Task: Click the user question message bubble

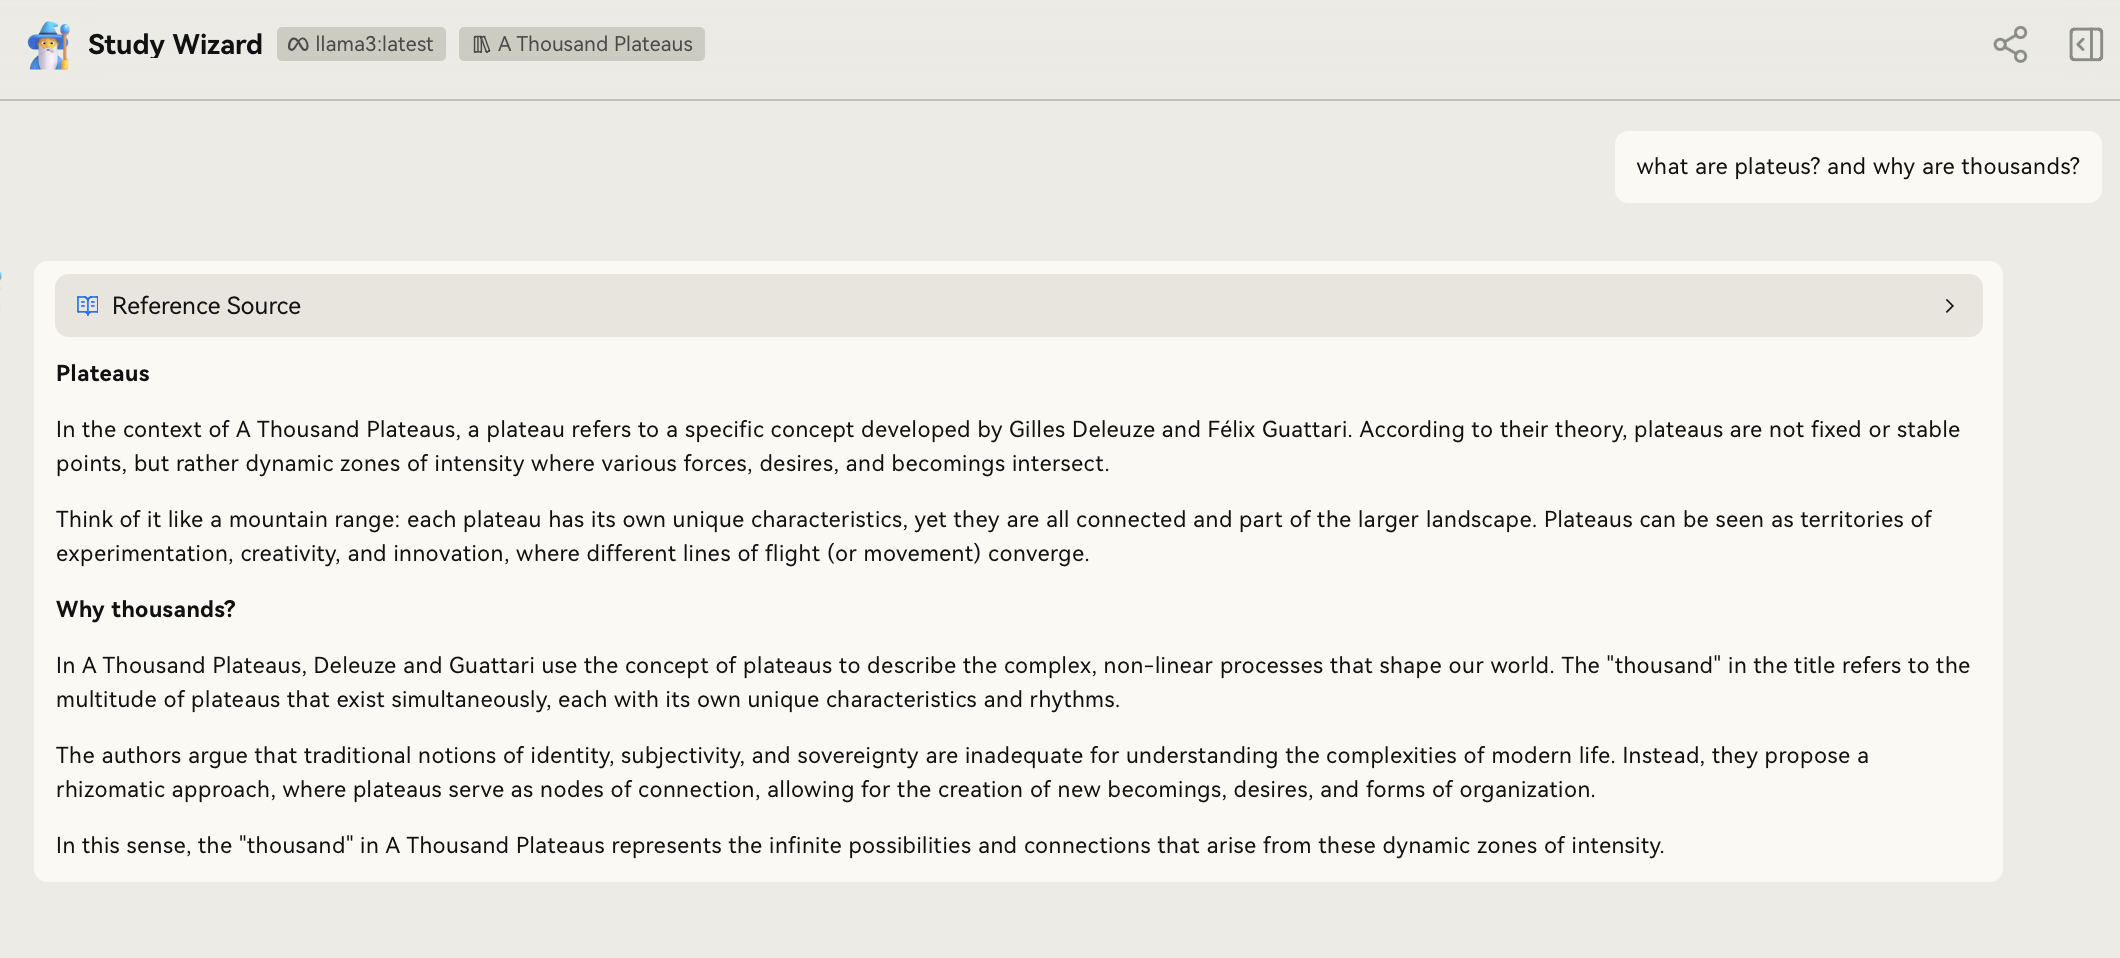Action: click(1858, 167)
